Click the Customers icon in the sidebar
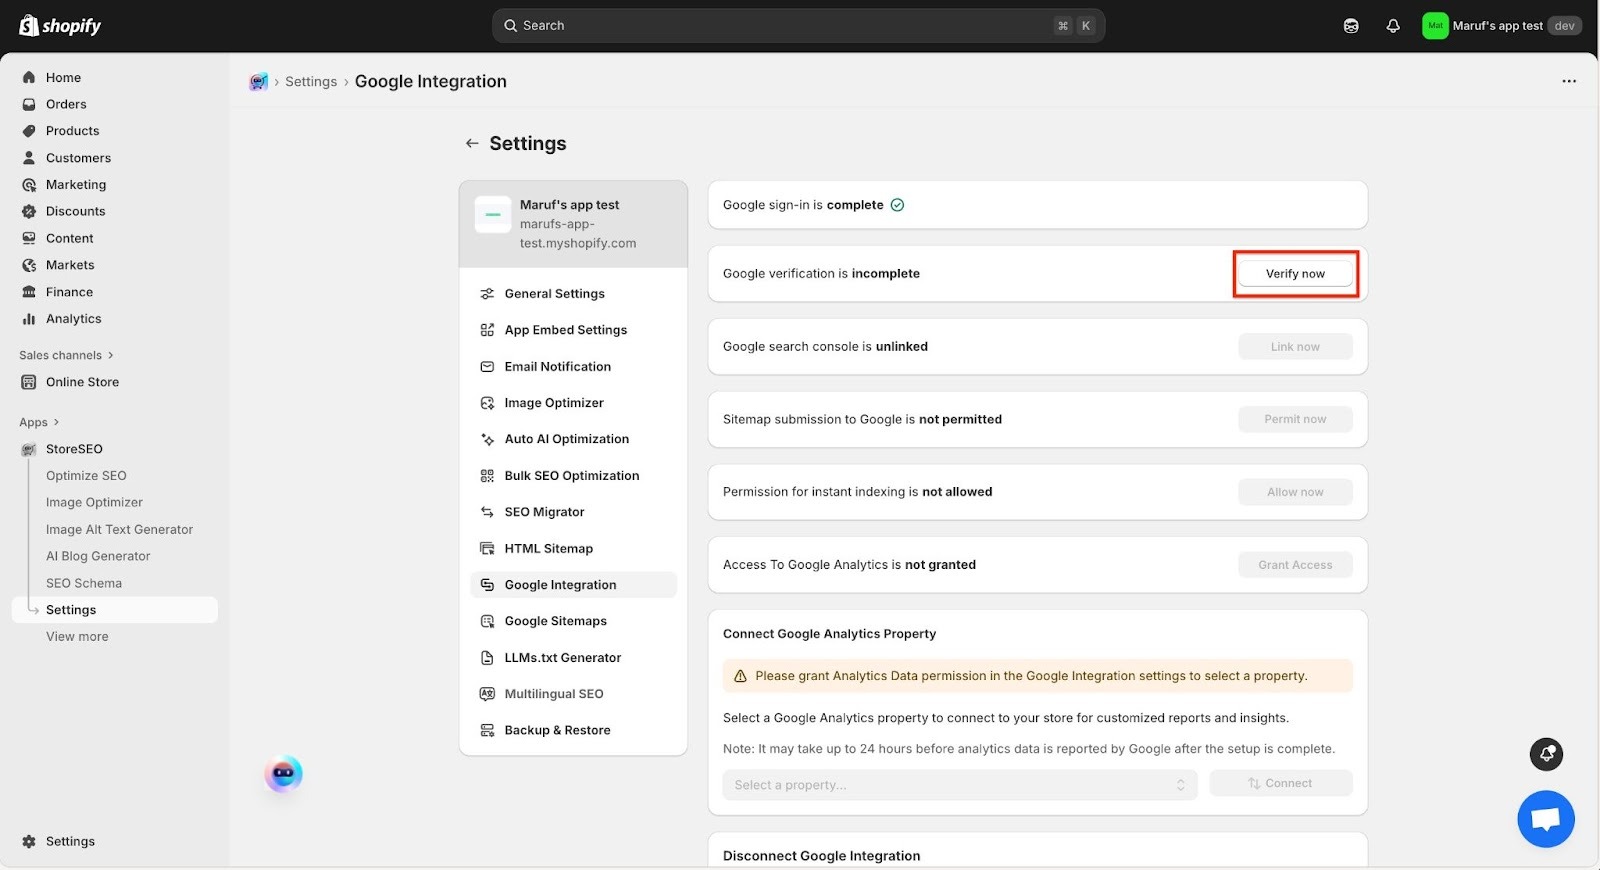 pos(29,158)
